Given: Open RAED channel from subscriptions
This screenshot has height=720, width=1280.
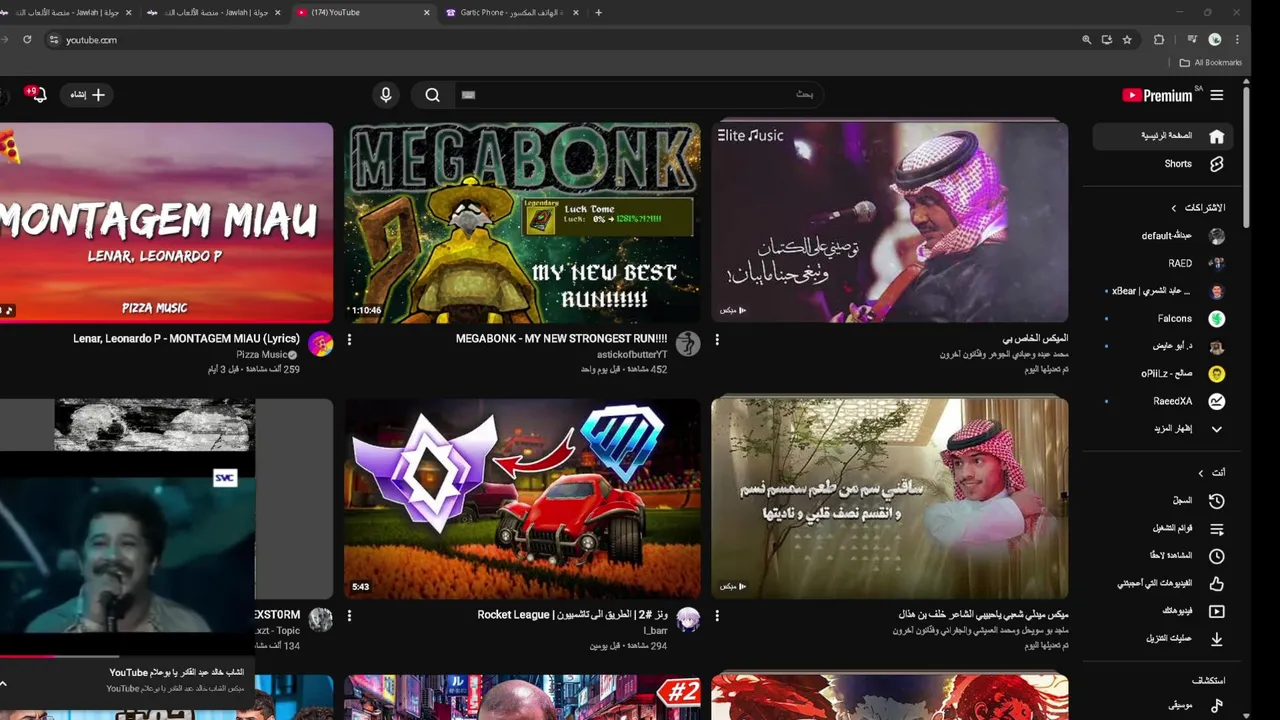Looking at the screenshot, I should pos(1162,264).
